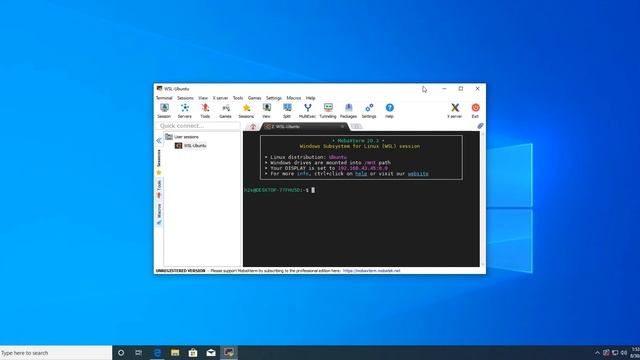Select the Split terminal toolbar icon
The height and width of the screenshot is (360, 640).
287,111
